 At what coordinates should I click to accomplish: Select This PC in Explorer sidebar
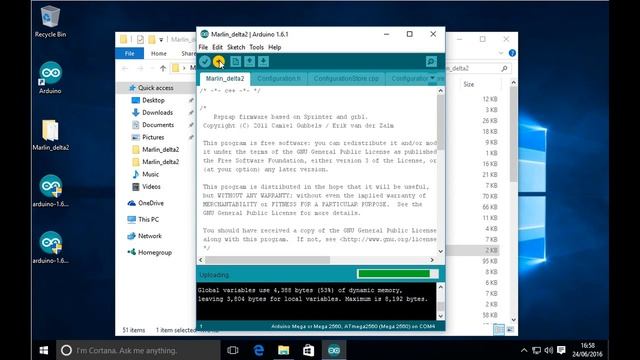148,220
